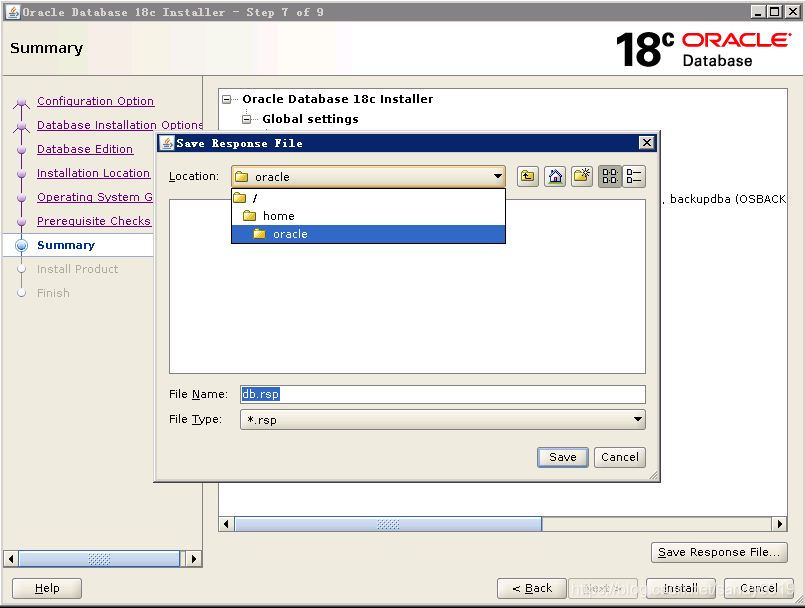
Task: Select root '/' folder in location list
Action: [x=368, y=198]
